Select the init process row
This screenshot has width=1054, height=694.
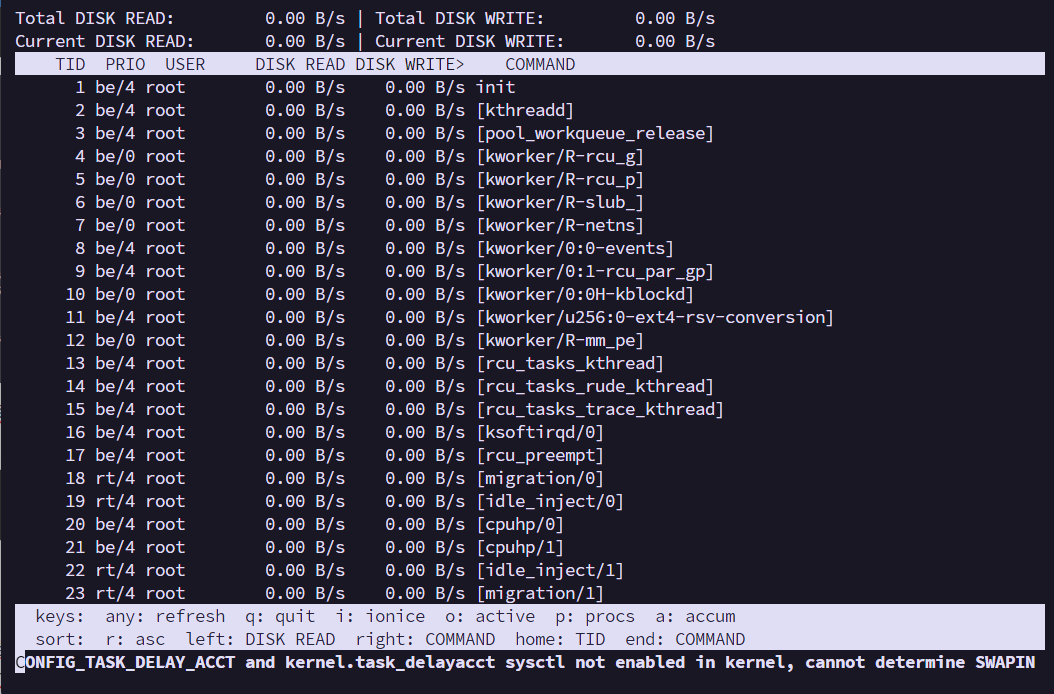point(495,87)
